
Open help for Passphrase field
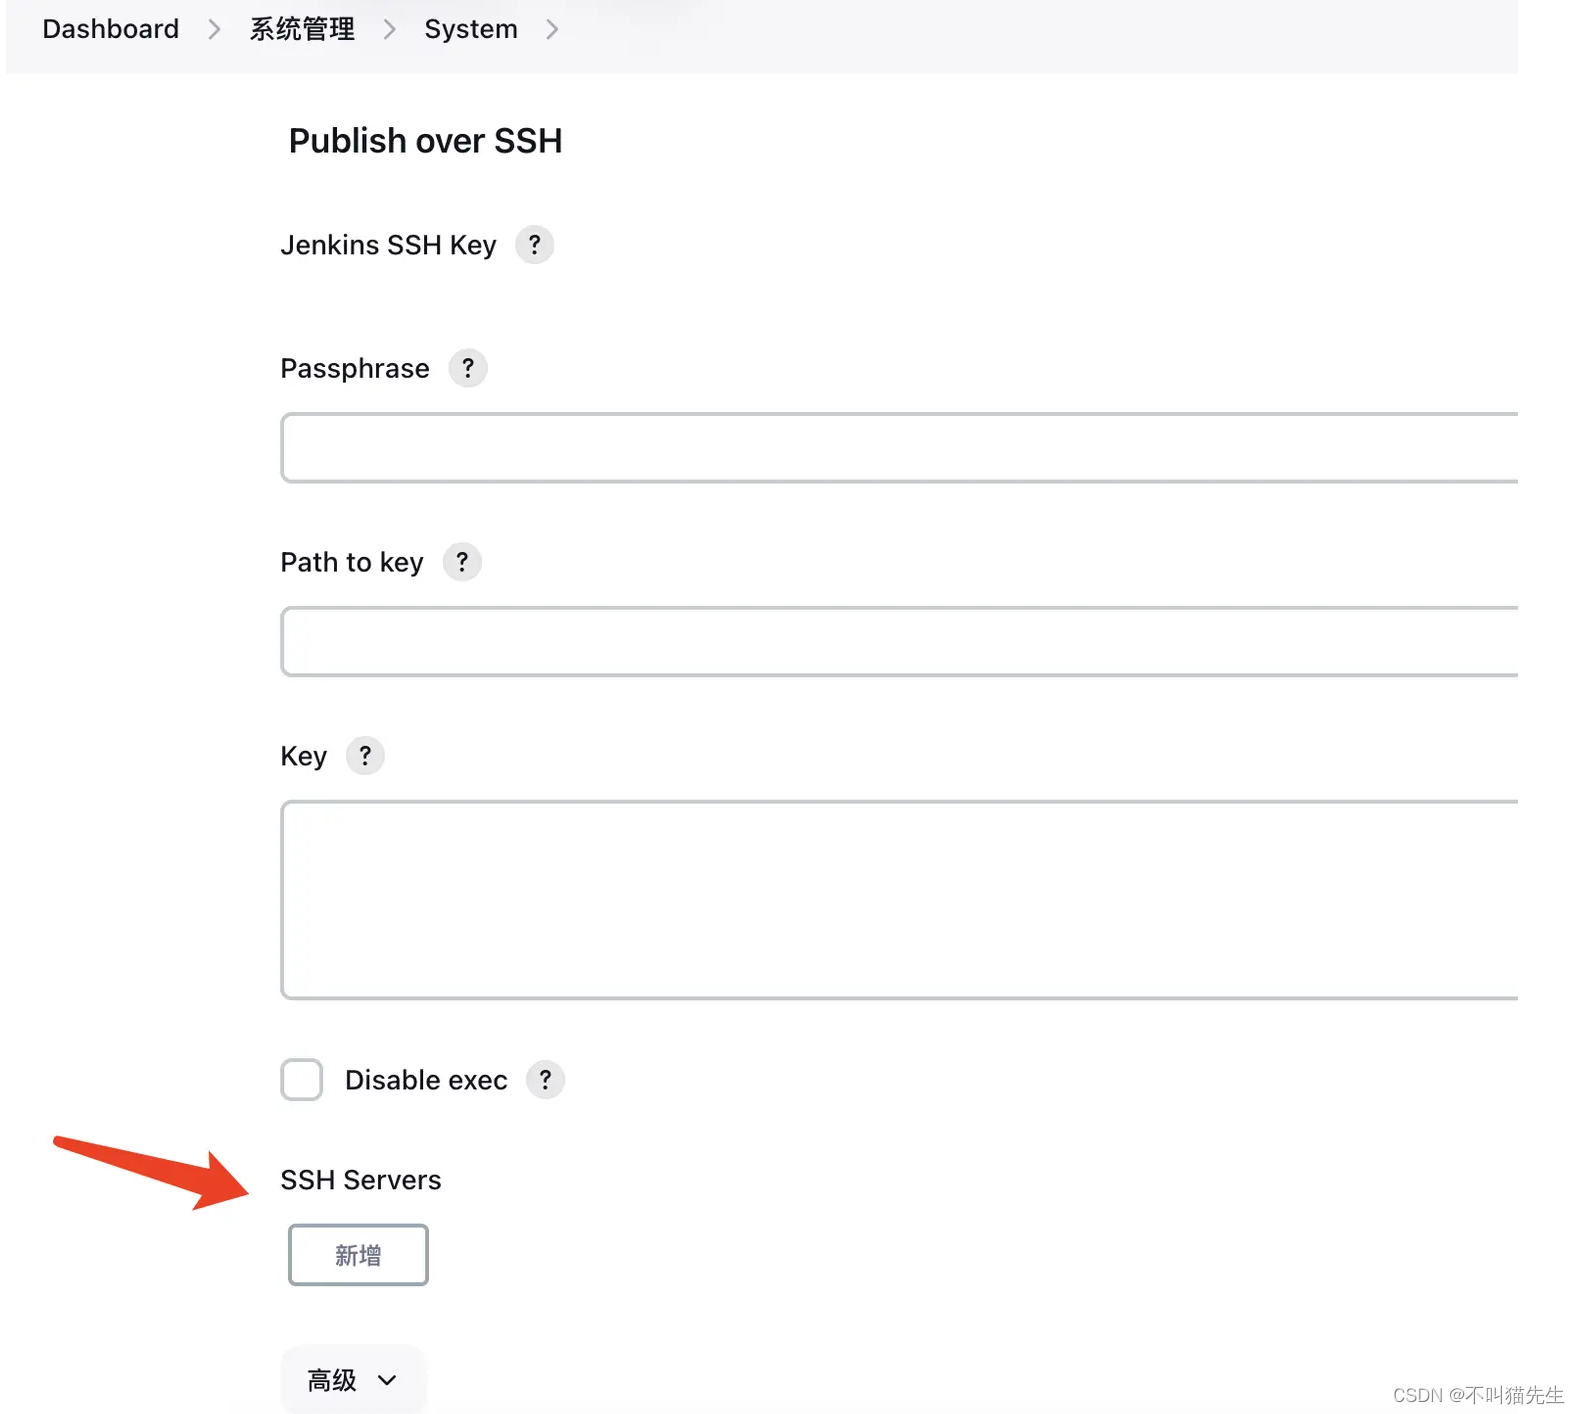coord(467,368)
